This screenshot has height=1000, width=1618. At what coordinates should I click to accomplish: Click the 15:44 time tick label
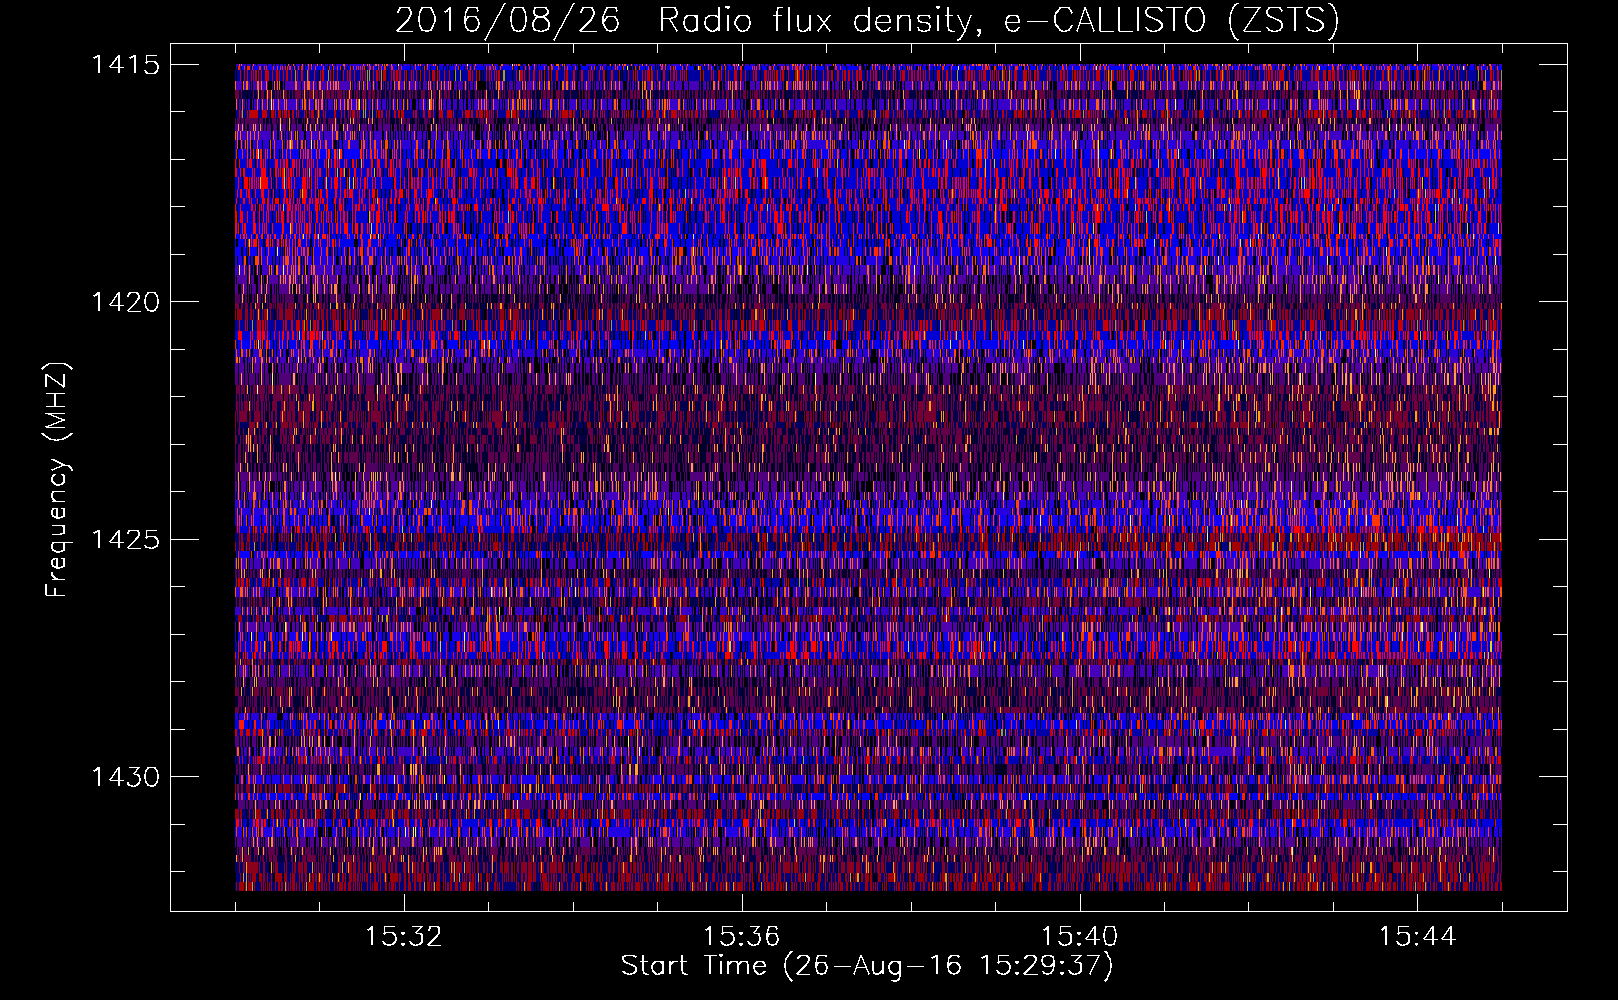pyautogui.click(x=1418, y=937)
